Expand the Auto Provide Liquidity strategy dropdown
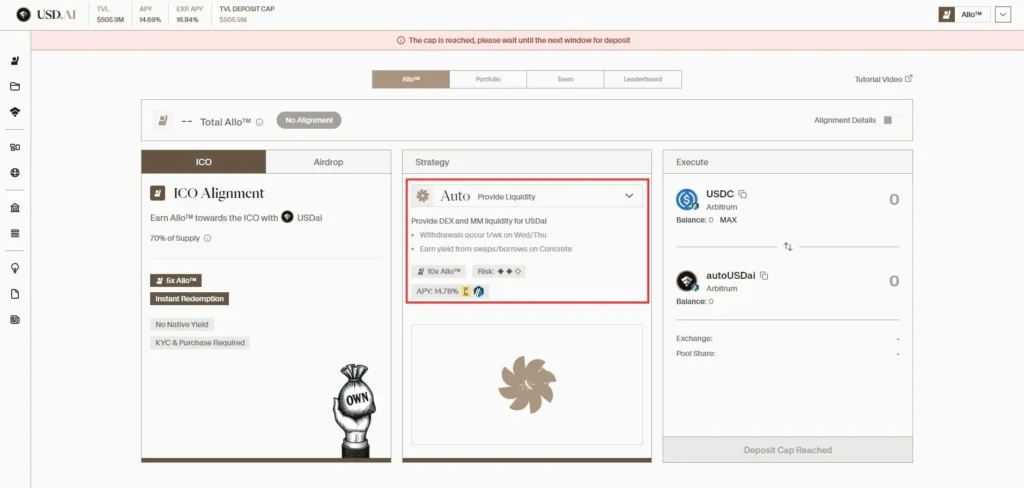Viewport: 1024px width, 488px height. click(x=629, y=196)
